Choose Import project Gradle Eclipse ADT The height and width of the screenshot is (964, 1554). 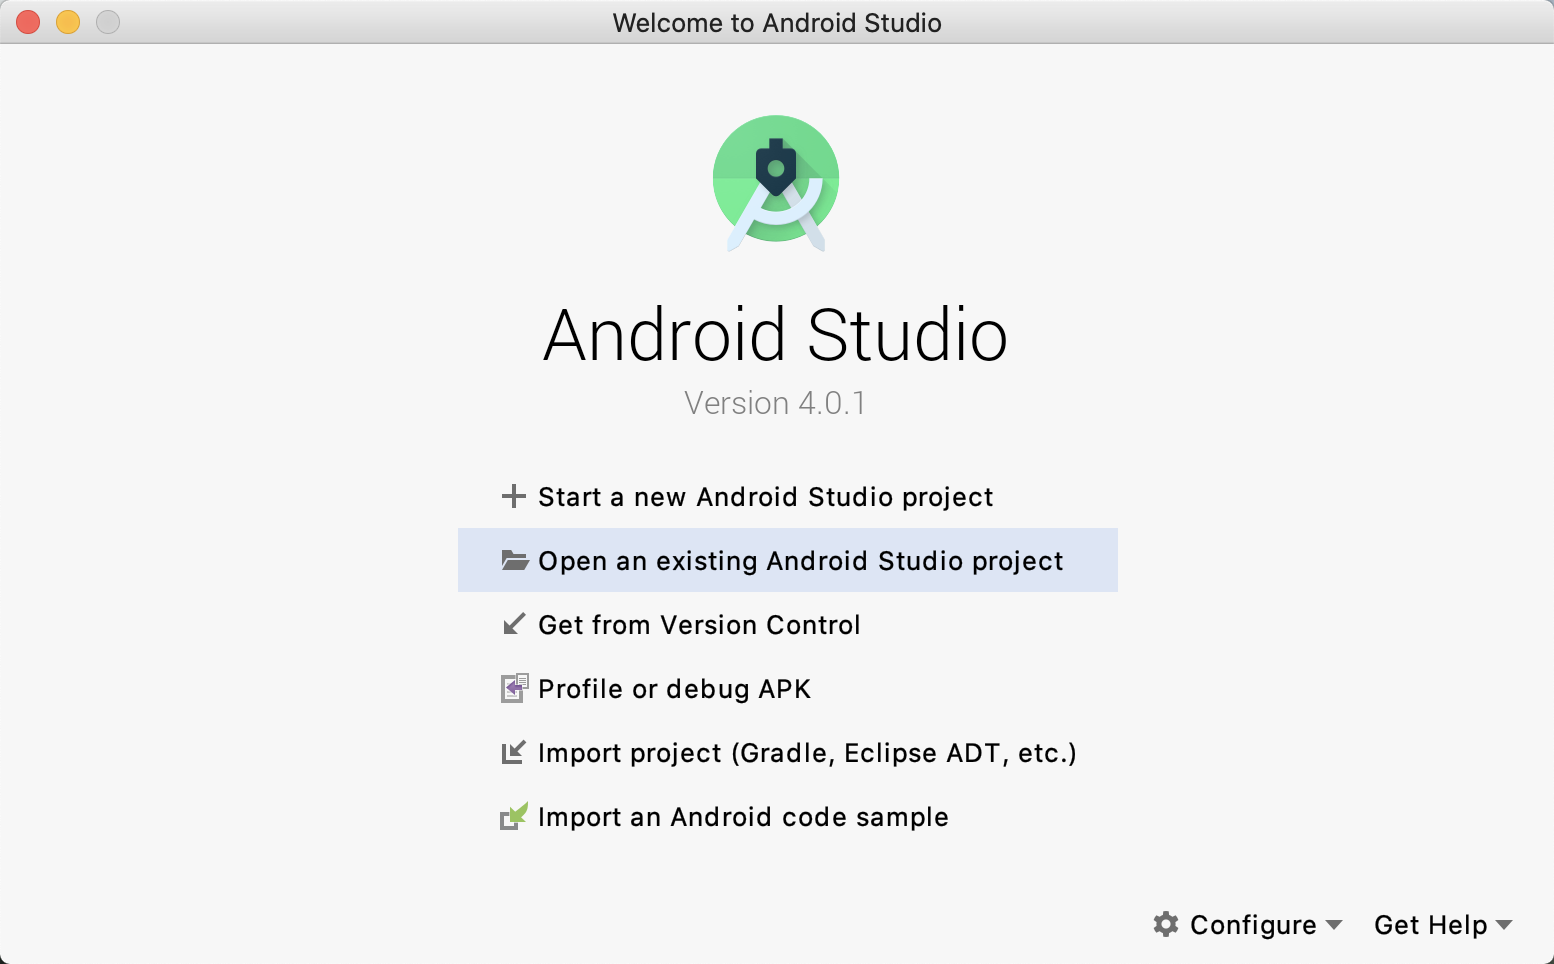point(807,752)
